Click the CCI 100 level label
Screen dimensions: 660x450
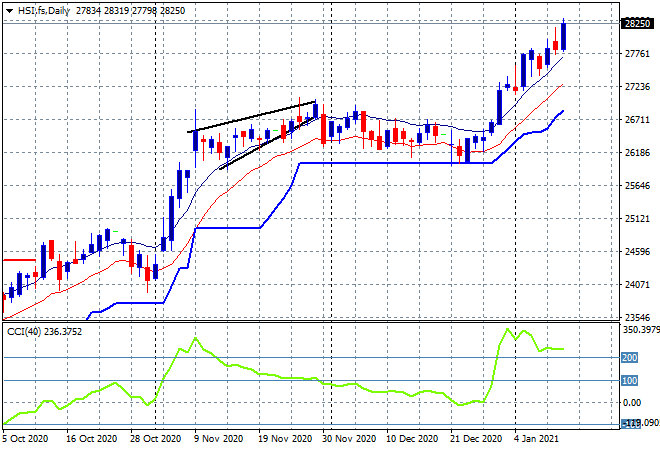pyautogui.click(x=630, y=381)
